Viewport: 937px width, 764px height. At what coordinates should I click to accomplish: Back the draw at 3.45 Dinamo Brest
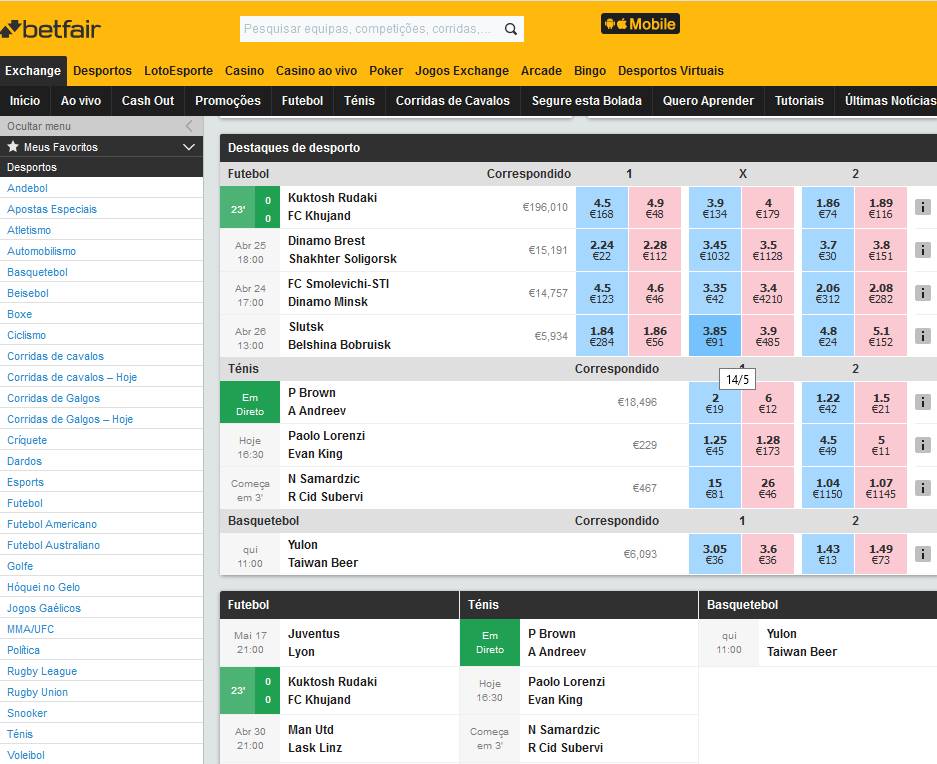pyautogui.click(x=715, y=250)
